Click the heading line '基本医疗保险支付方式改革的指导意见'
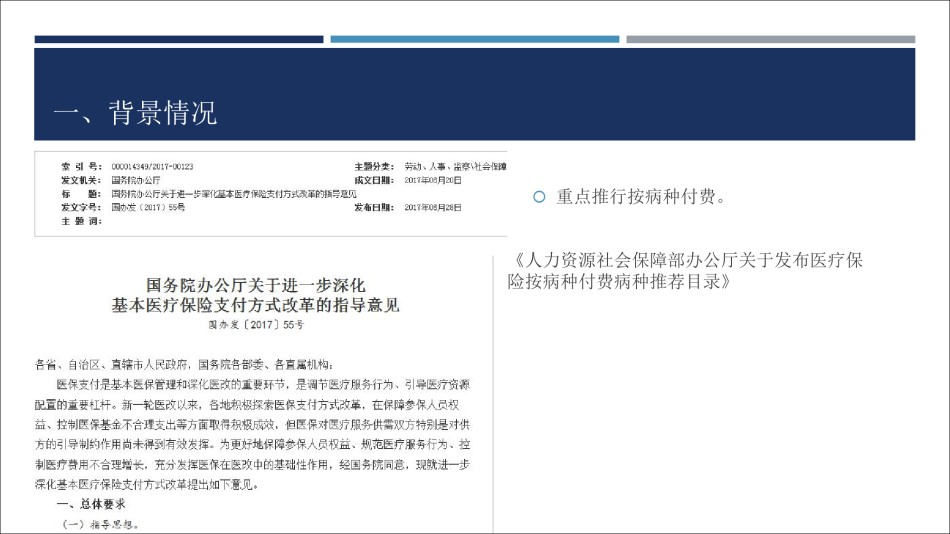This screenshot has width=950, height=534. point(256,305)
